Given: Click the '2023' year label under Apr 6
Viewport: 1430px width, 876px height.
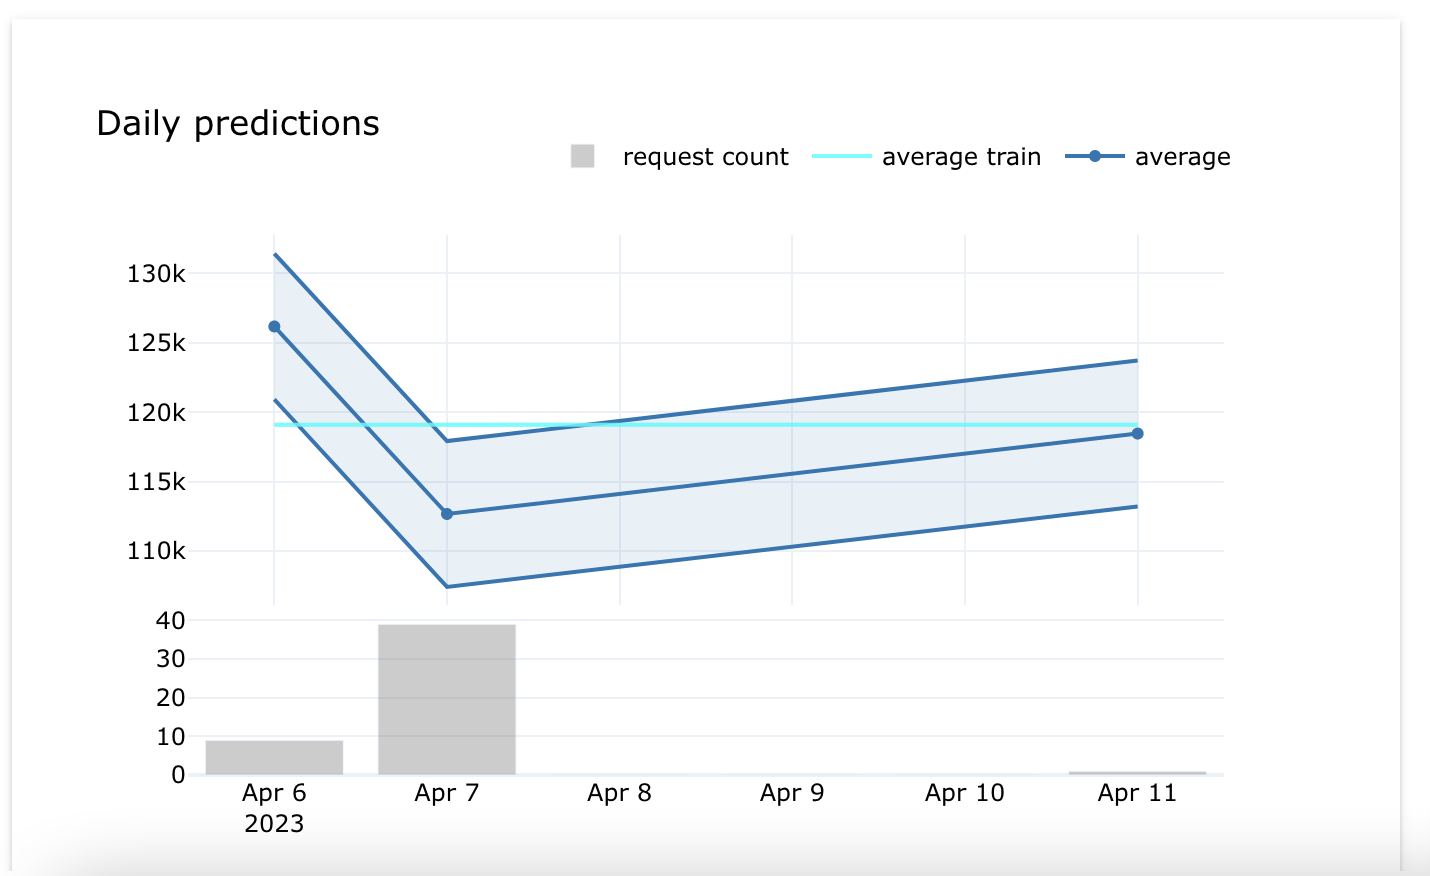Looking at the screenshot, I should pos(274,824).
